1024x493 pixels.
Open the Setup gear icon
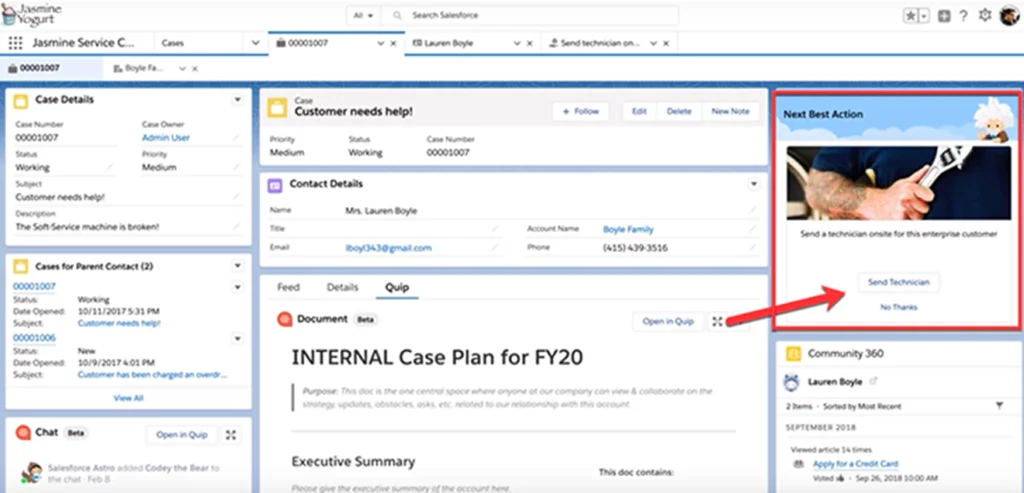(x=985, y=16)
